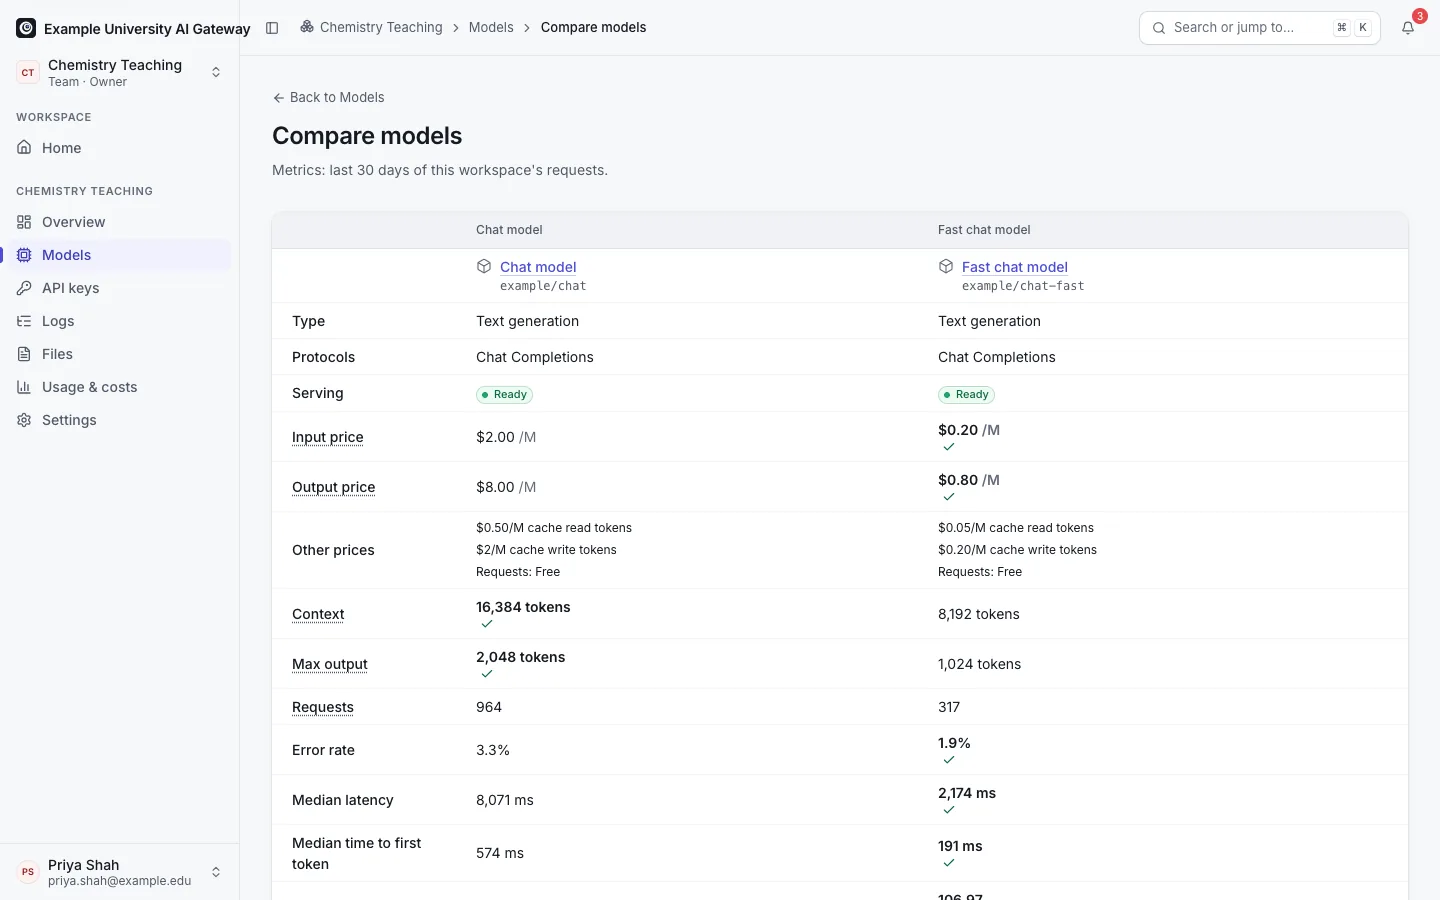Click the 1,024 tokens max output value
Screen dimensions: 1440x900
tap(979, 664)
